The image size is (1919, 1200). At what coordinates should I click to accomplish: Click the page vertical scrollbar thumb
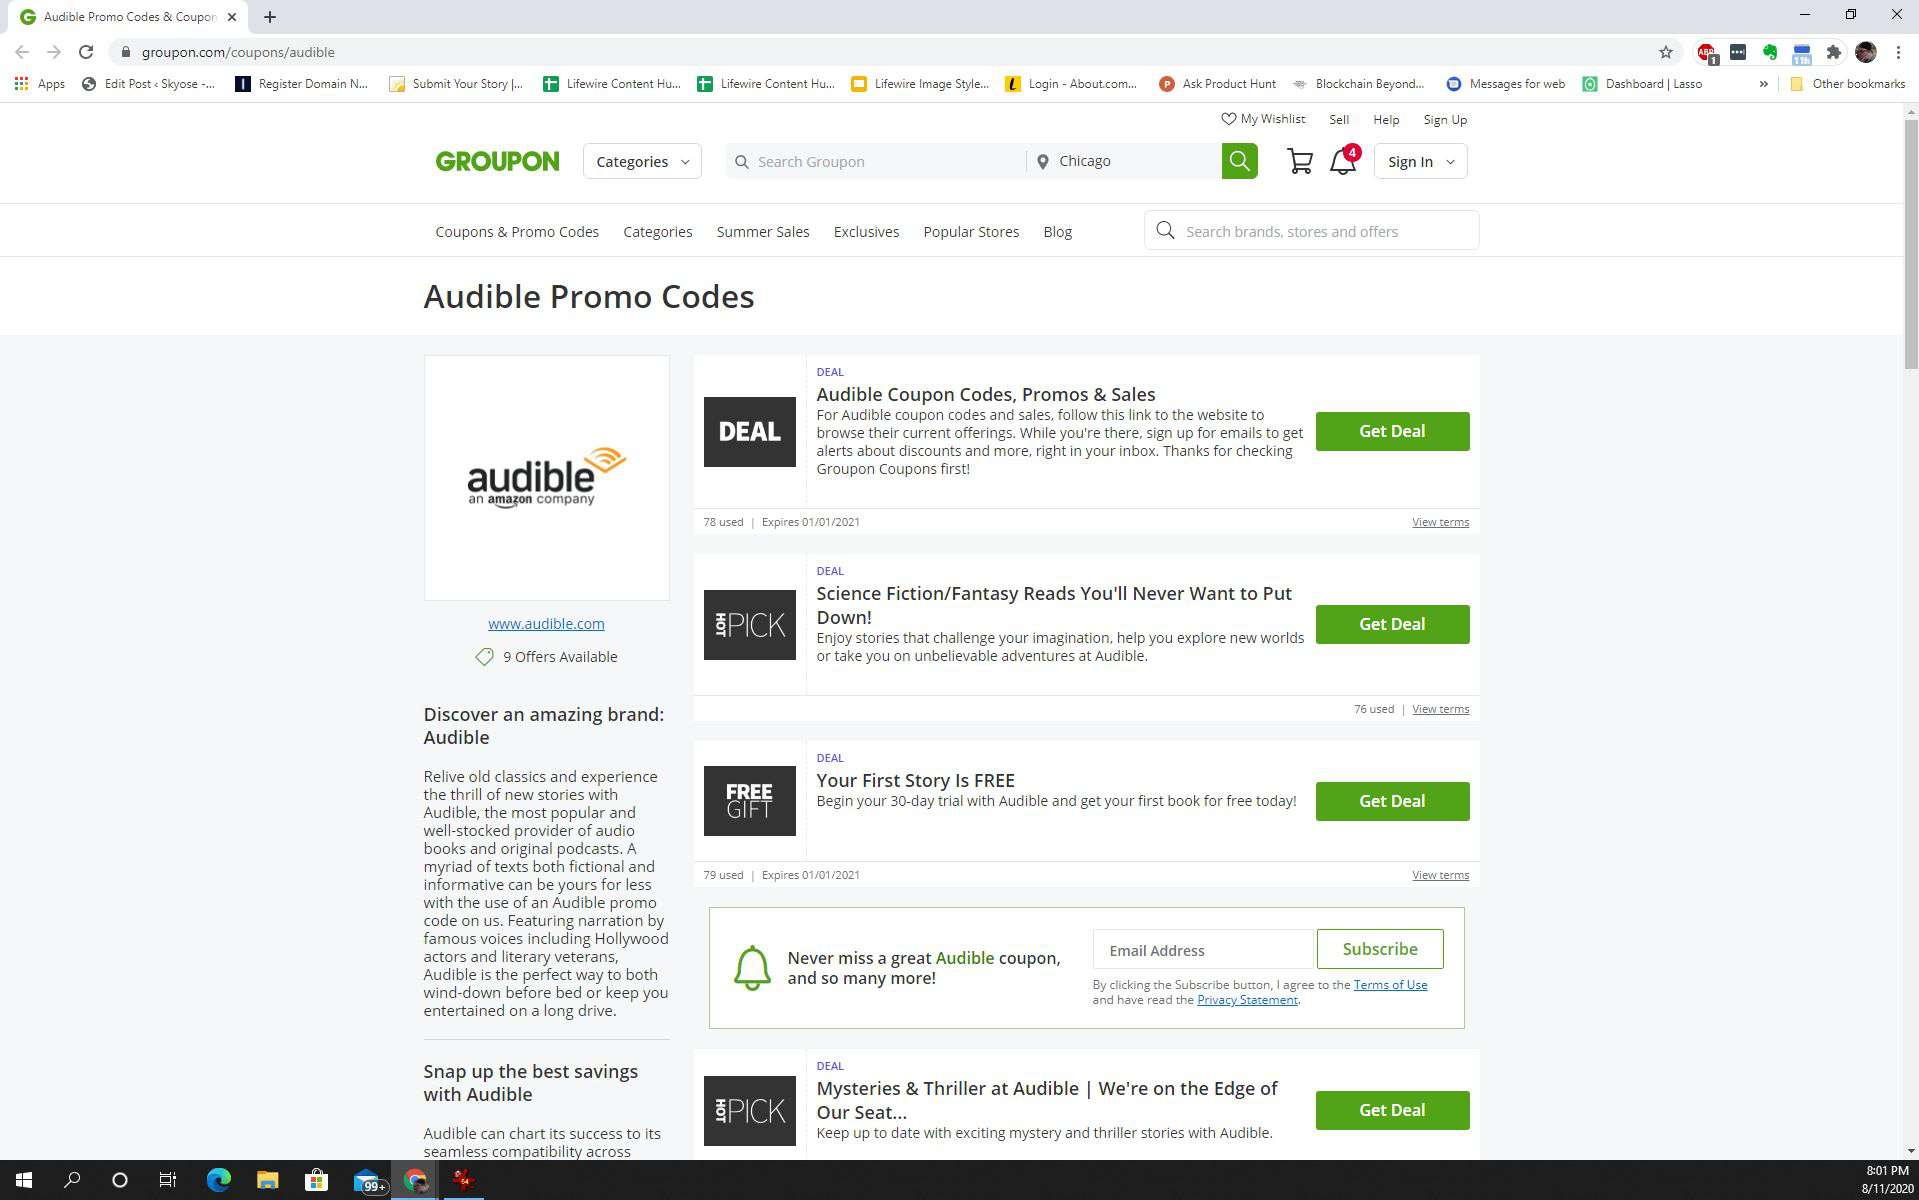1910,245
